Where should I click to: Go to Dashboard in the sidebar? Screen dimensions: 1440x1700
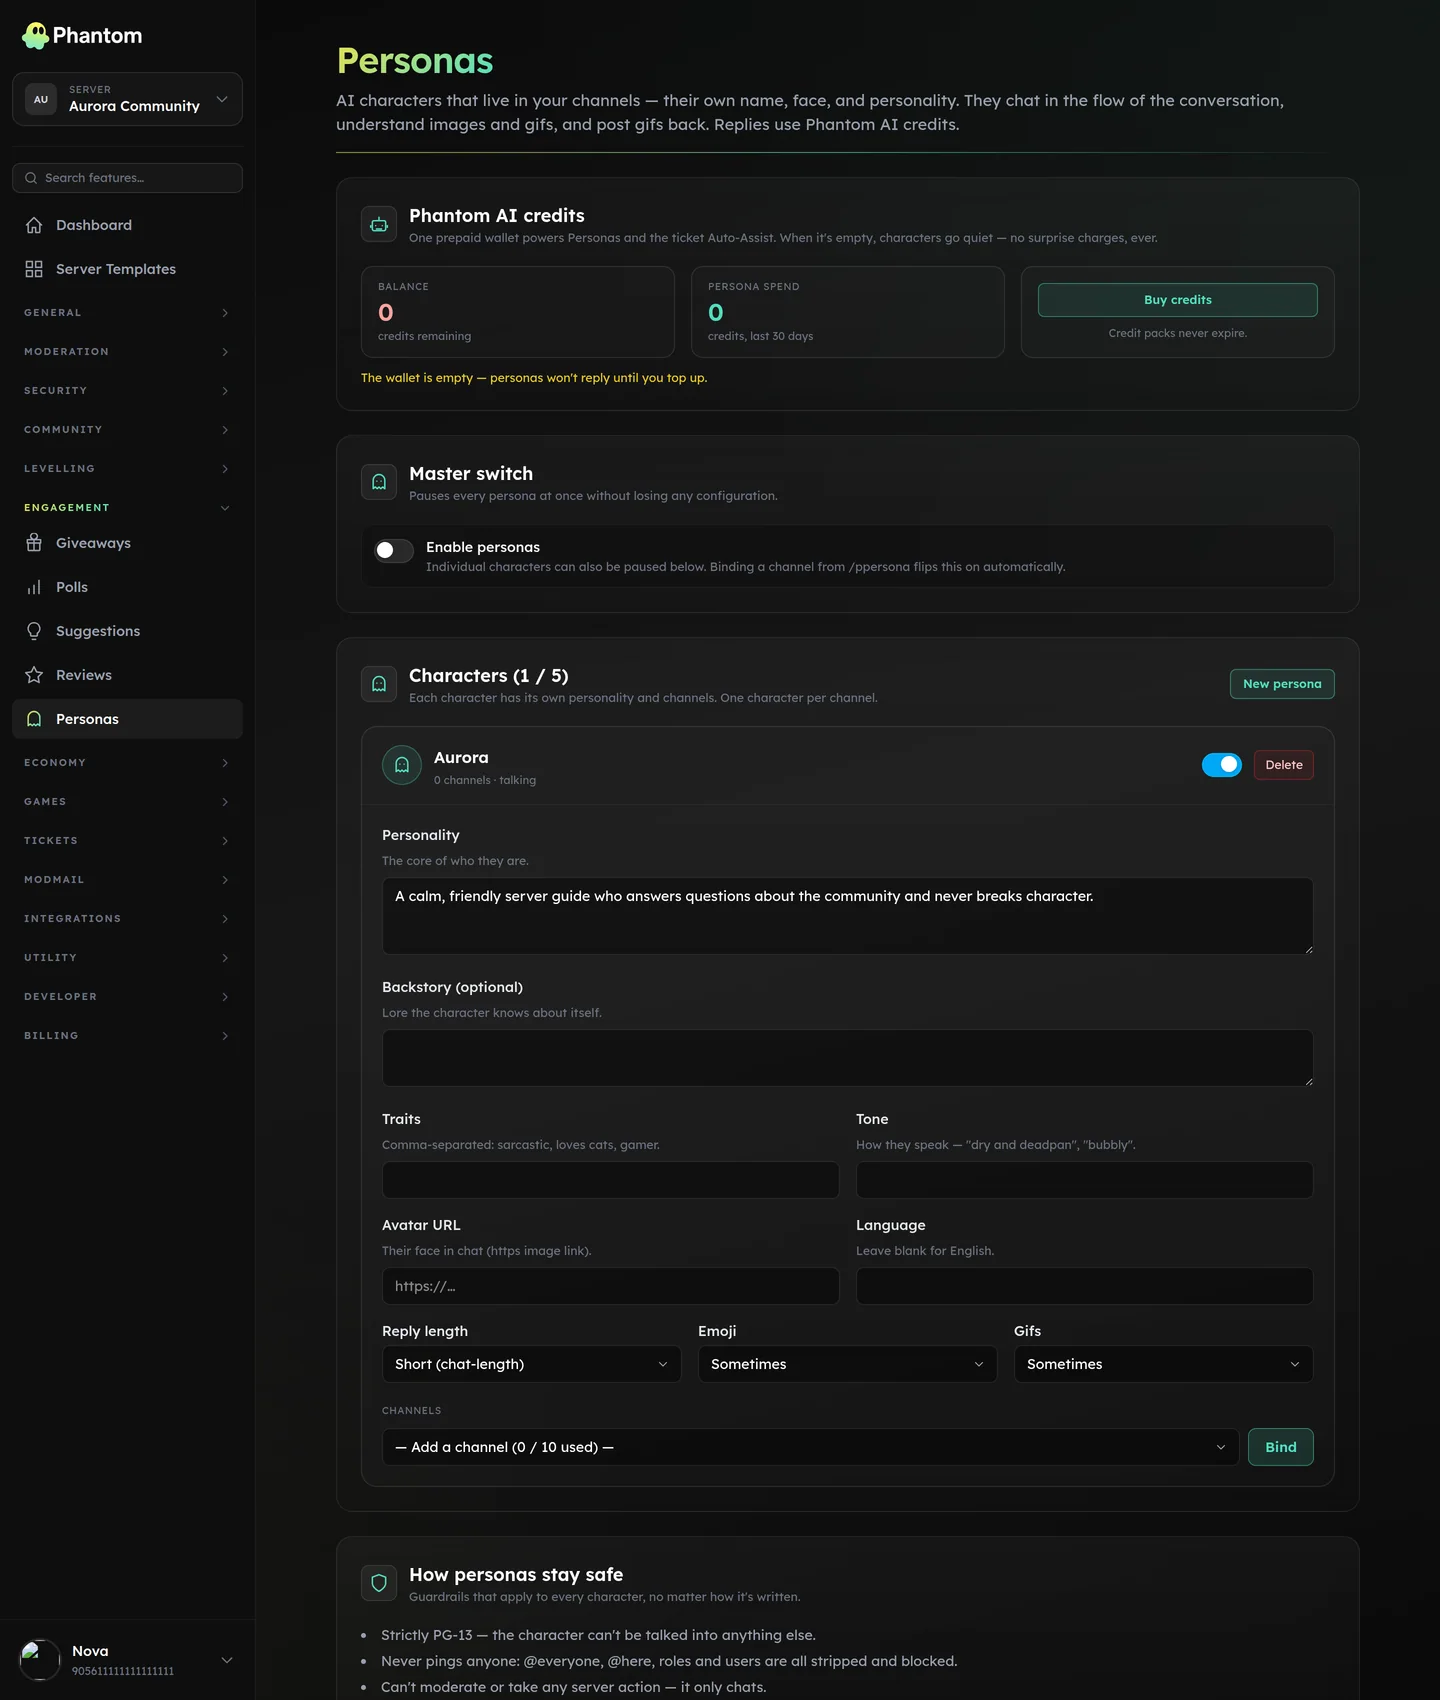pos(127,225)
